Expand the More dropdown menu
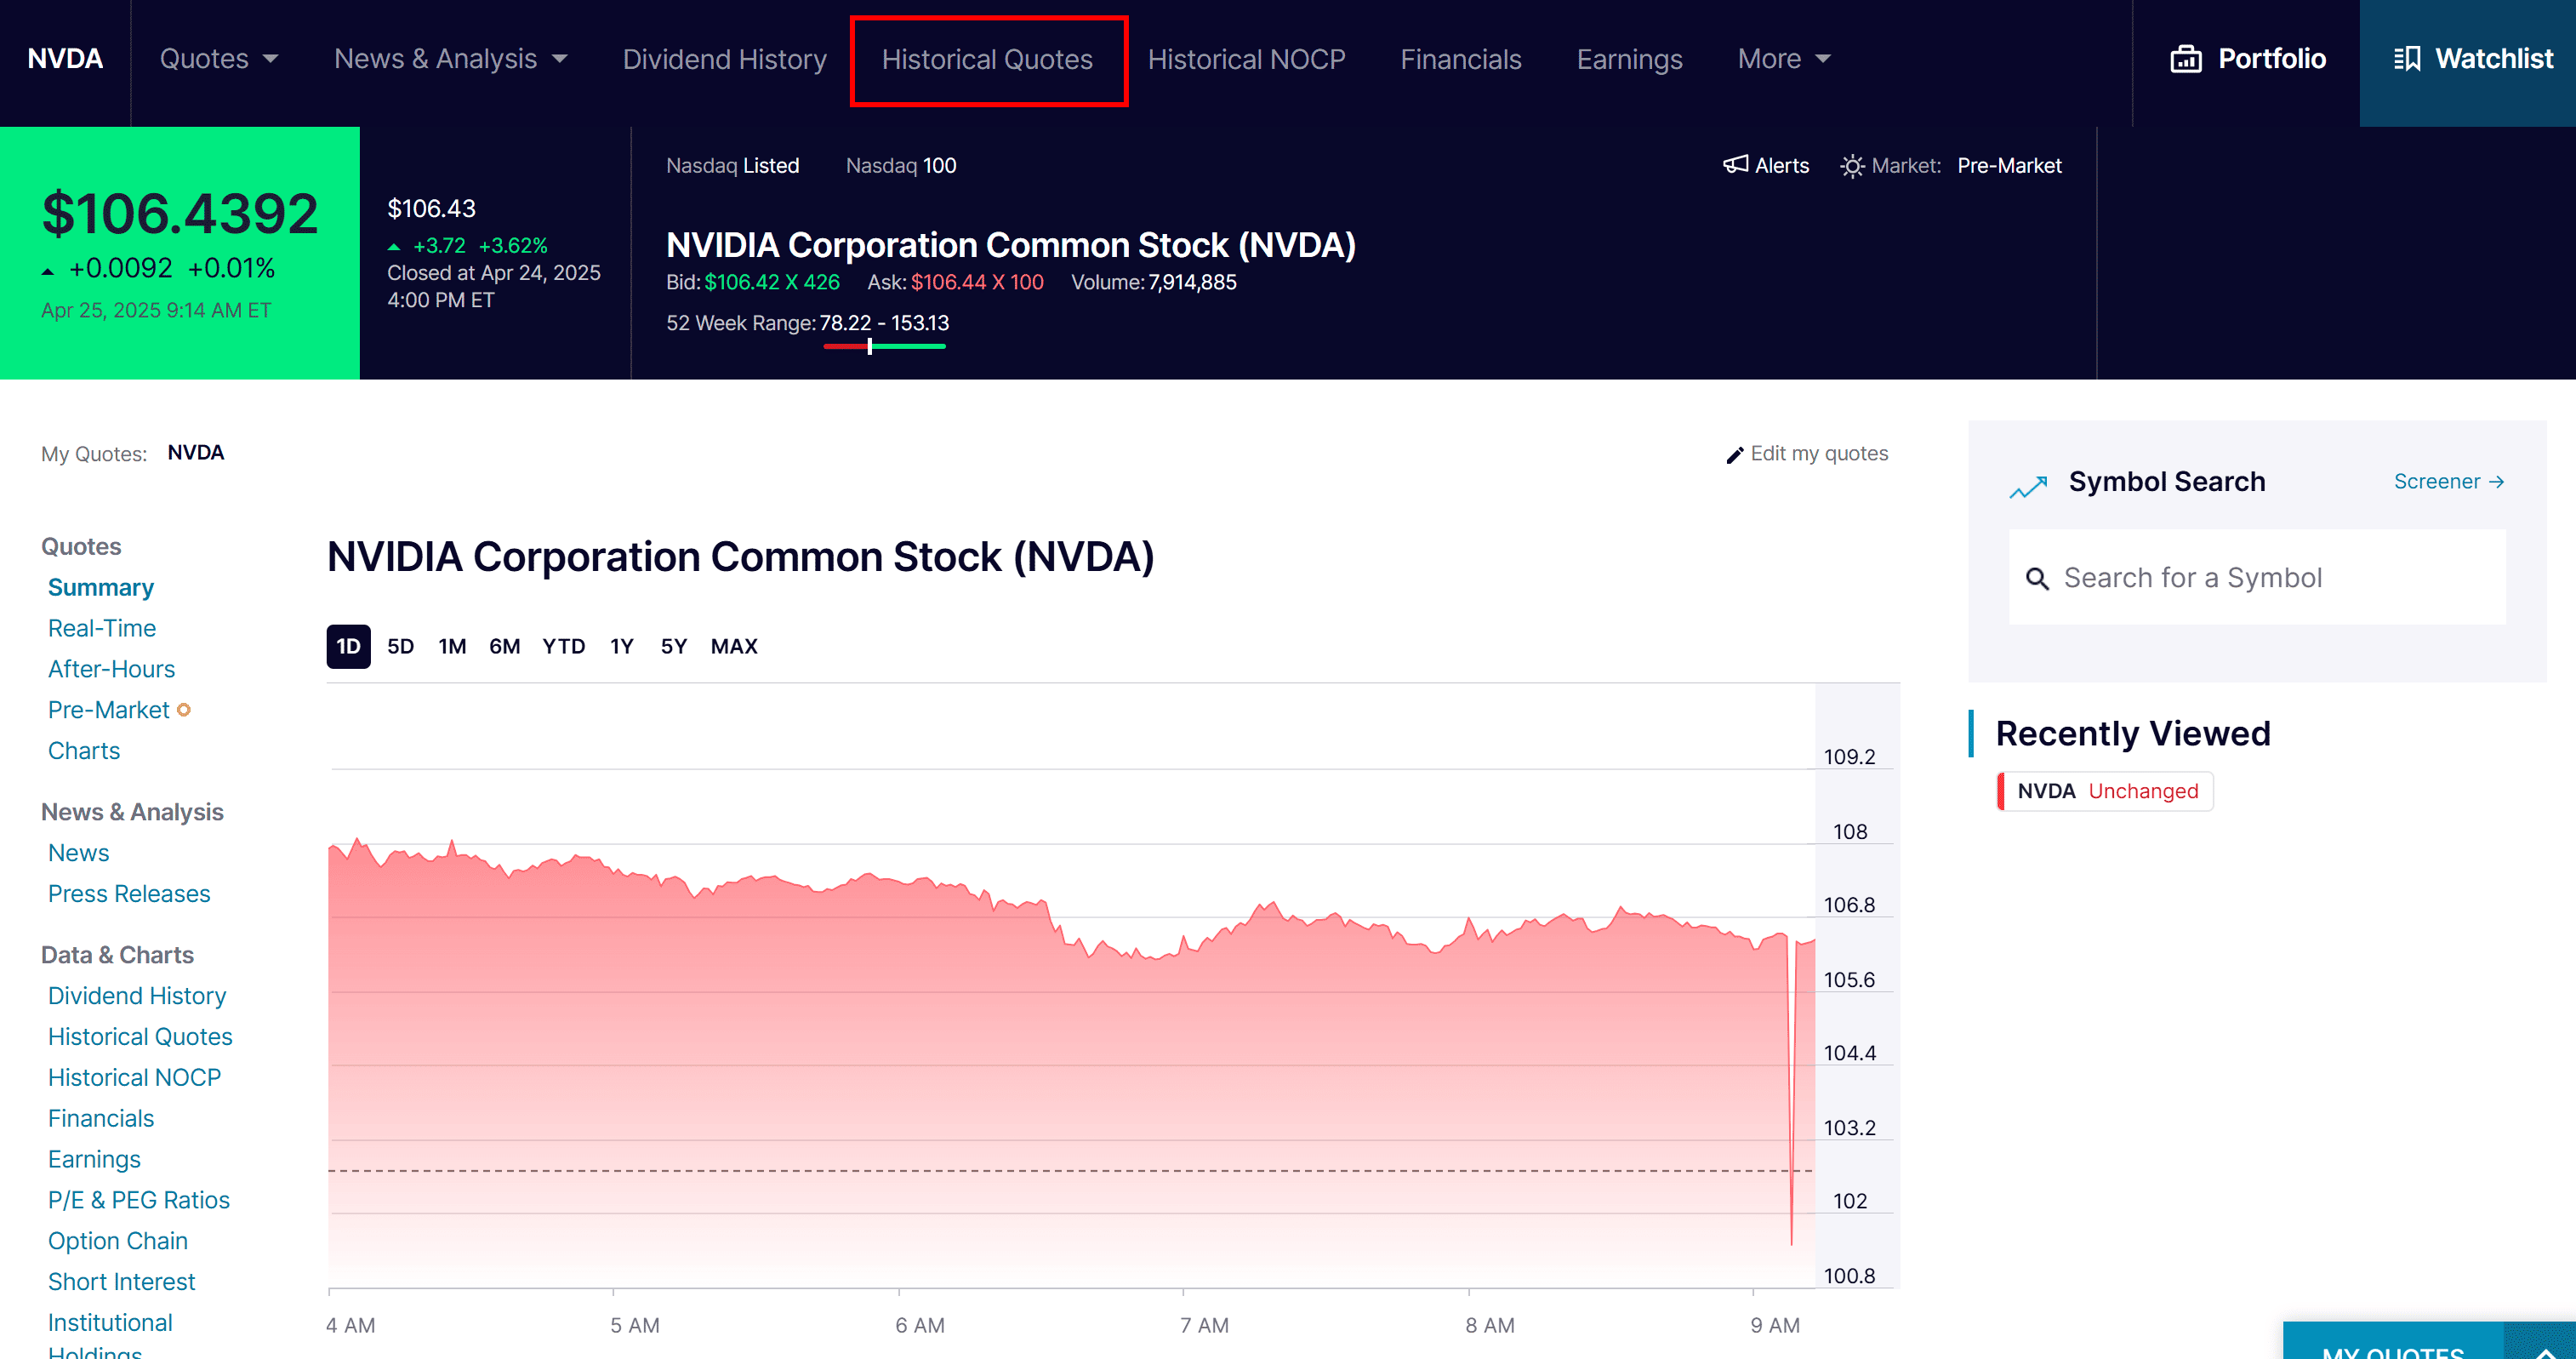The width and height of the screenshot is (2576, 1359). tap(1783, 59)
